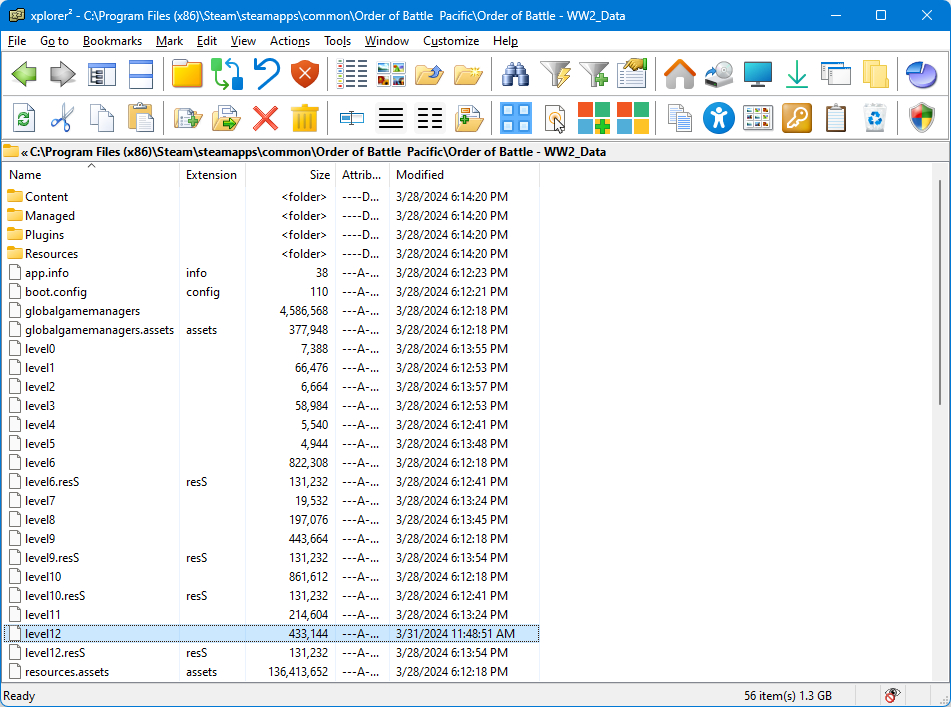Sort by the Size column header

tap(290, 175)
